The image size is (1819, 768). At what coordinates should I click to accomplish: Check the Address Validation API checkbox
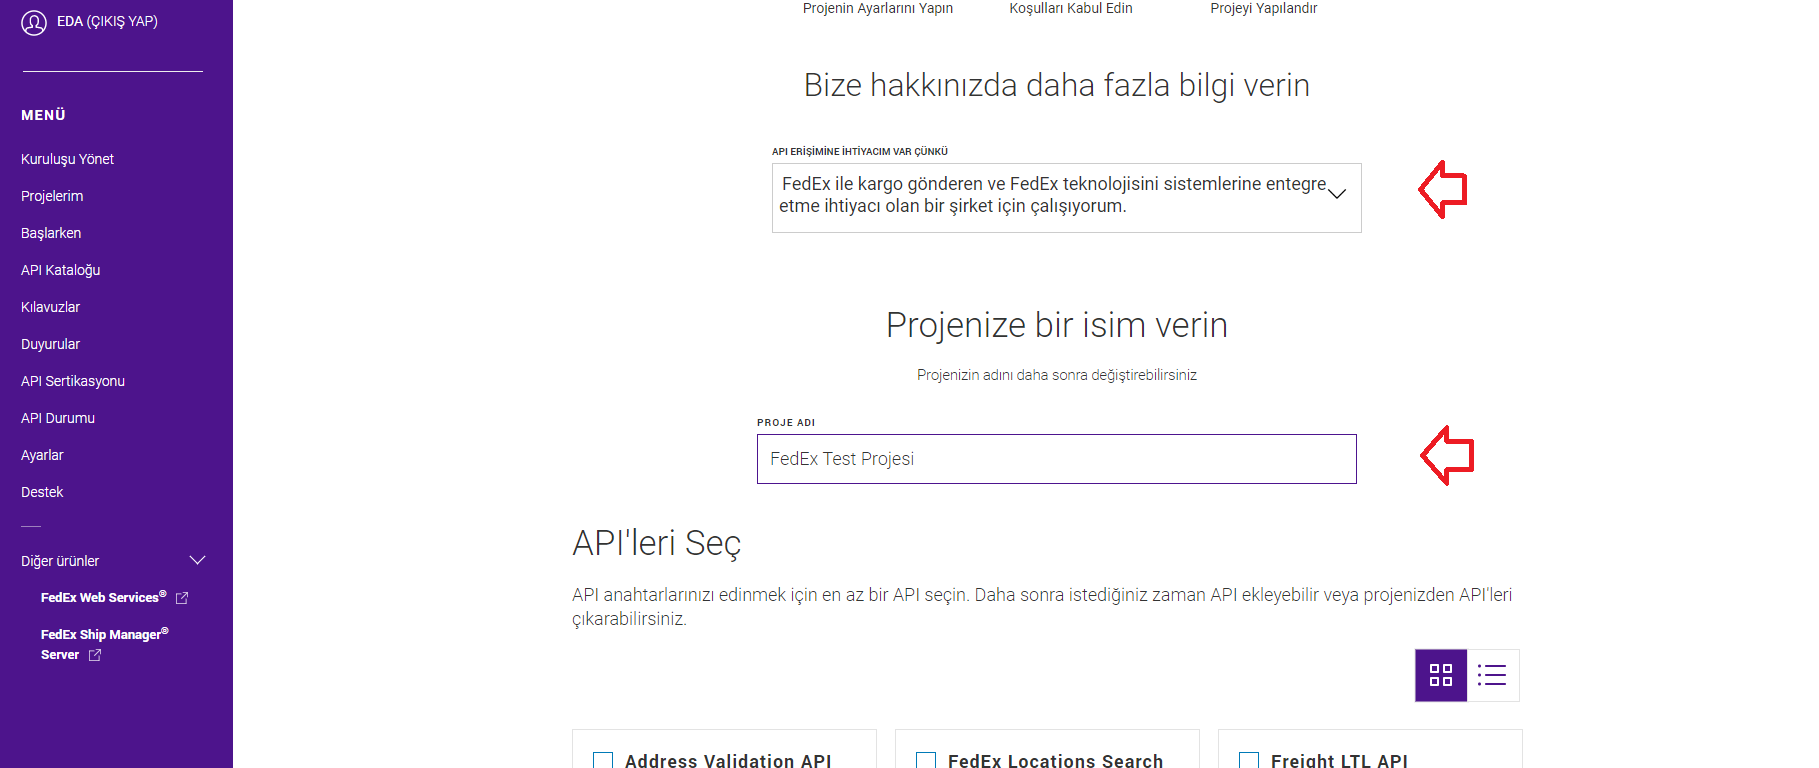603,760
